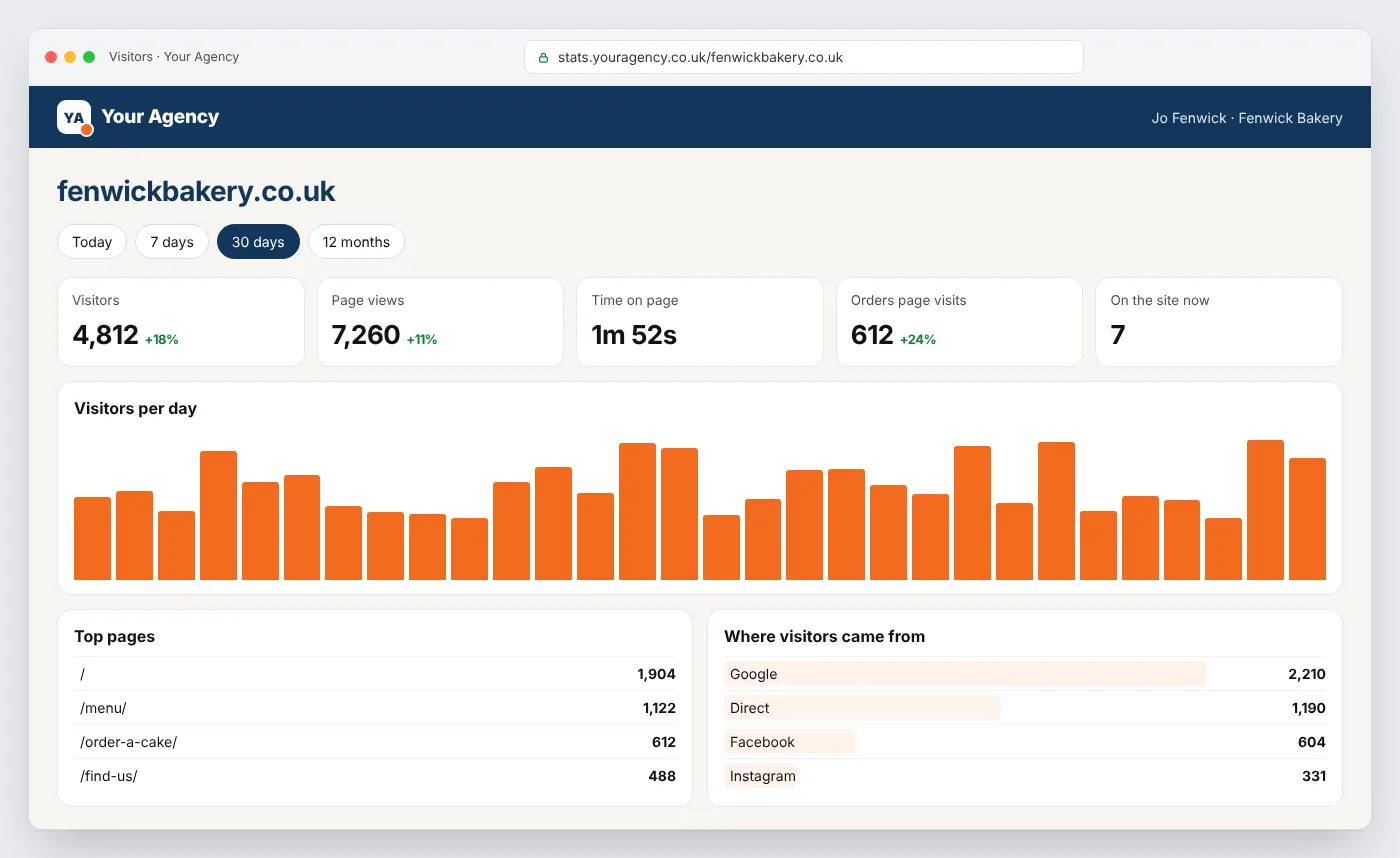
Task: Click the Visitors · Your Agency window title
Action: 174,57
